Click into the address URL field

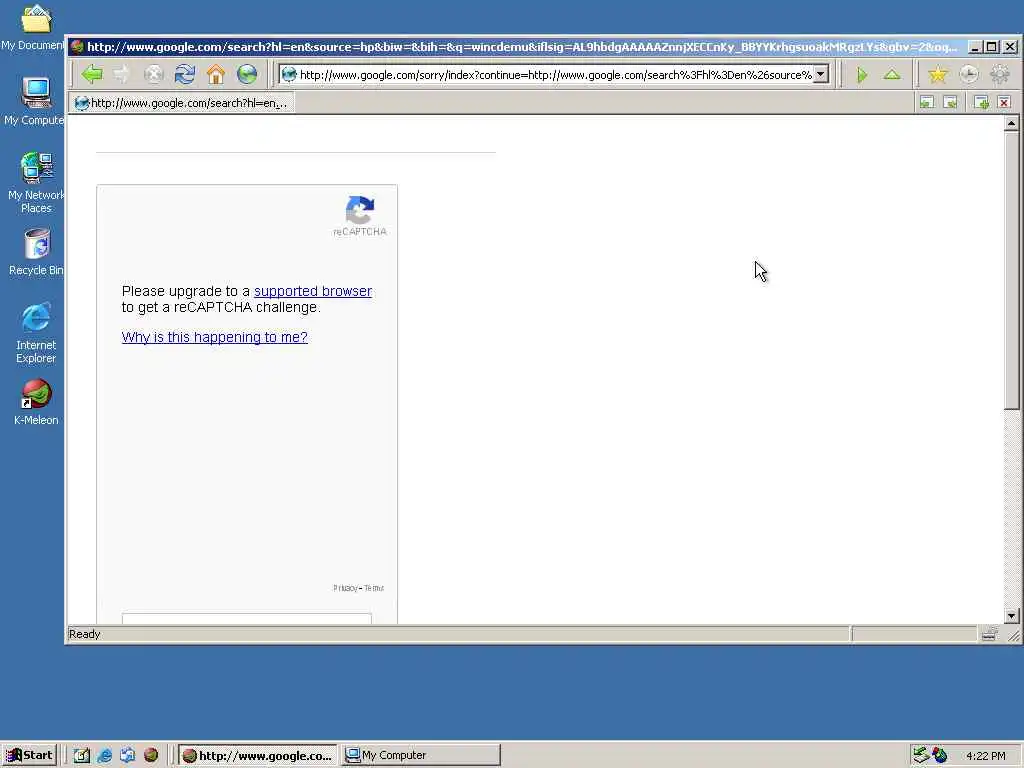click(x=554, y=74)
